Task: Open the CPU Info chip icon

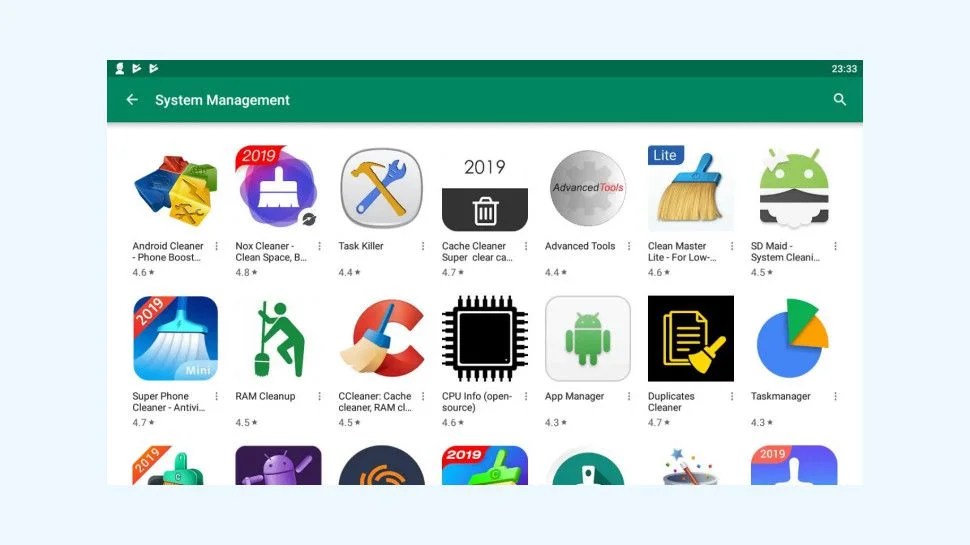Action: (485, 338)
